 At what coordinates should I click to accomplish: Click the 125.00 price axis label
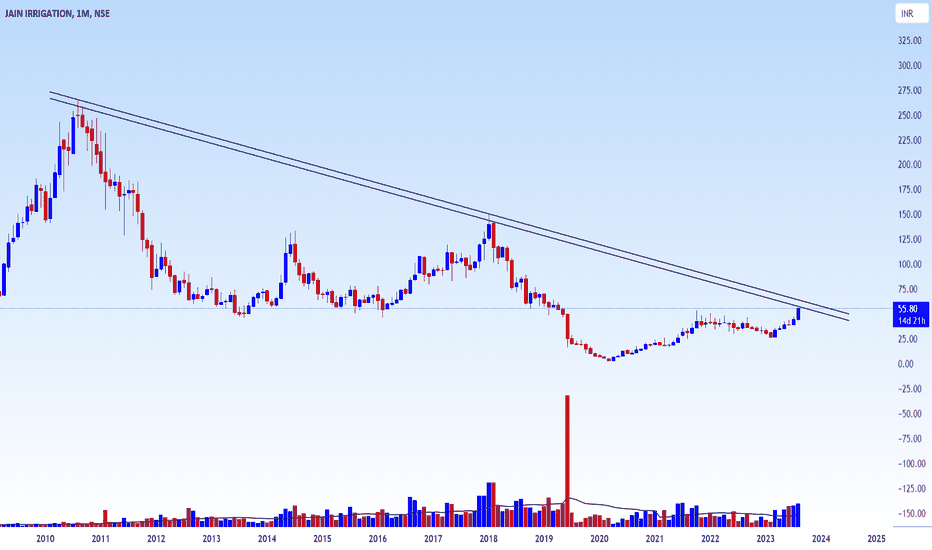point(910,240)
